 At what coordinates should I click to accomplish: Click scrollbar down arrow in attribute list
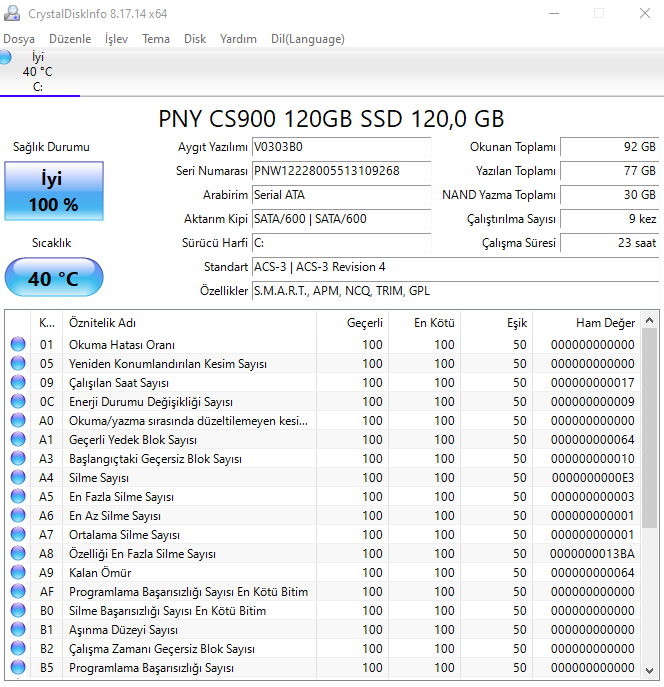pyautogui.click(x=650, y=670)
